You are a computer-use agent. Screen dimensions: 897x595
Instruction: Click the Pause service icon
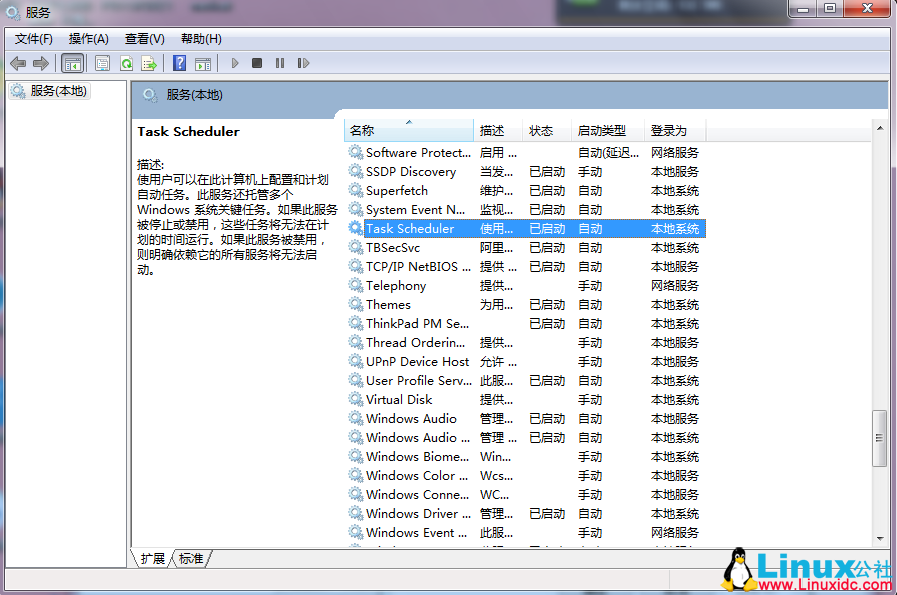pyautogui.click(x=280, y=63)
